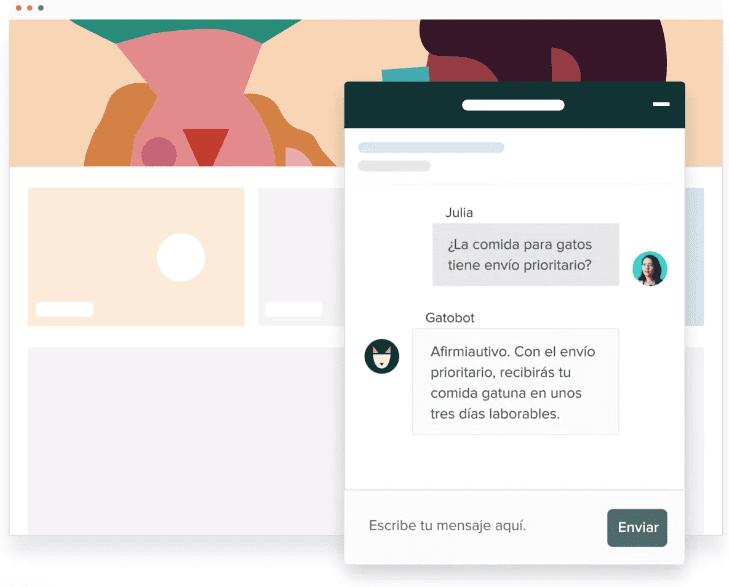Click the teal dot in the window title bar
Image resolution: width=729 pixels, height=587 pixels.
(x=41, y=8)
